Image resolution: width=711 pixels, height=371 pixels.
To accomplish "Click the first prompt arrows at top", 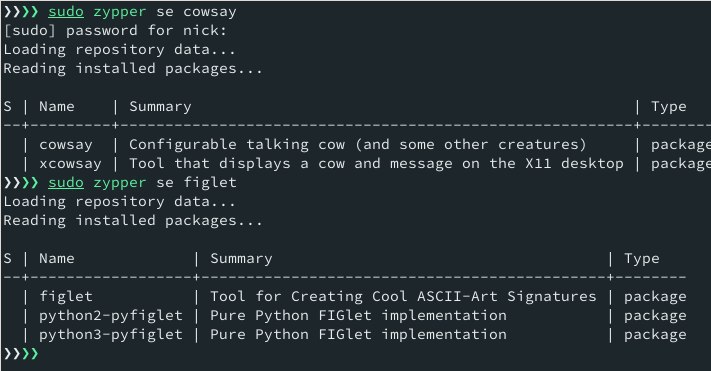I will click(x=21, y=12).
